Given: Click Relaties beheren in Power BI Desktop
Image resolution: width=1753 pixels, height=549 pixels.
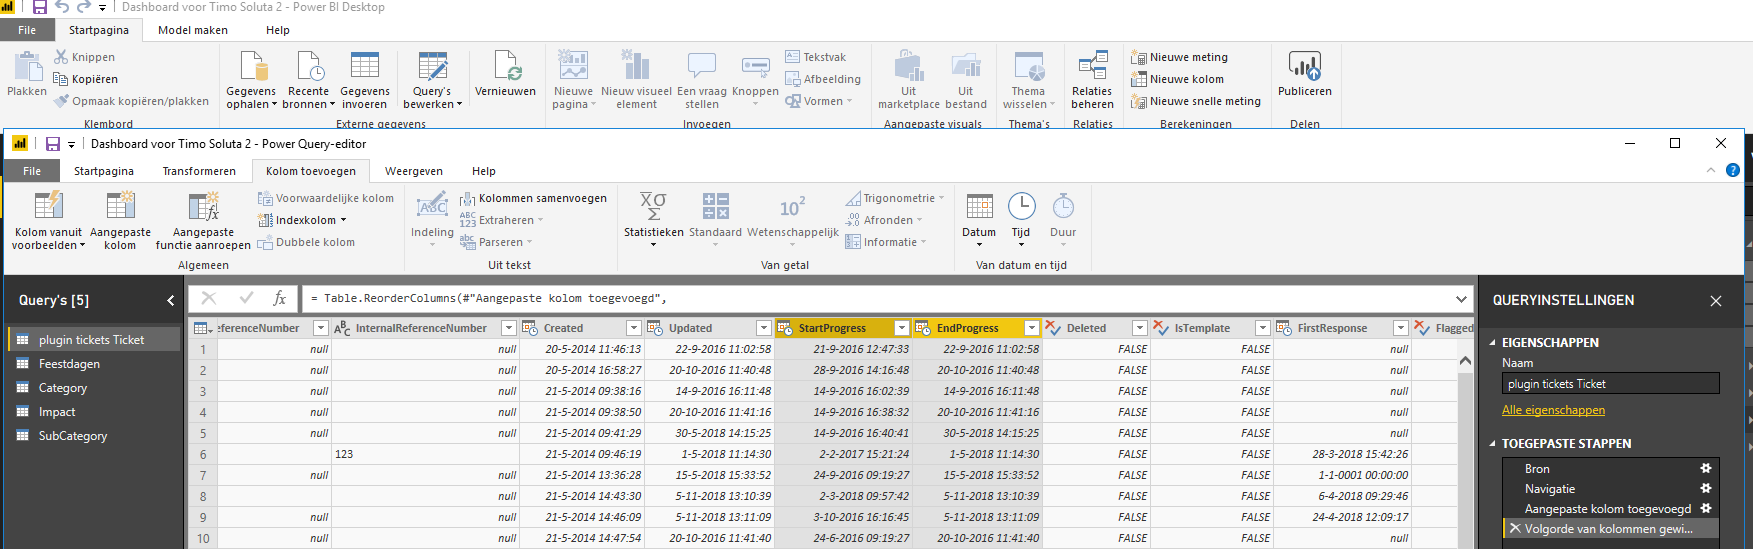Looking at the screenshot, I should click(1092, 80).
